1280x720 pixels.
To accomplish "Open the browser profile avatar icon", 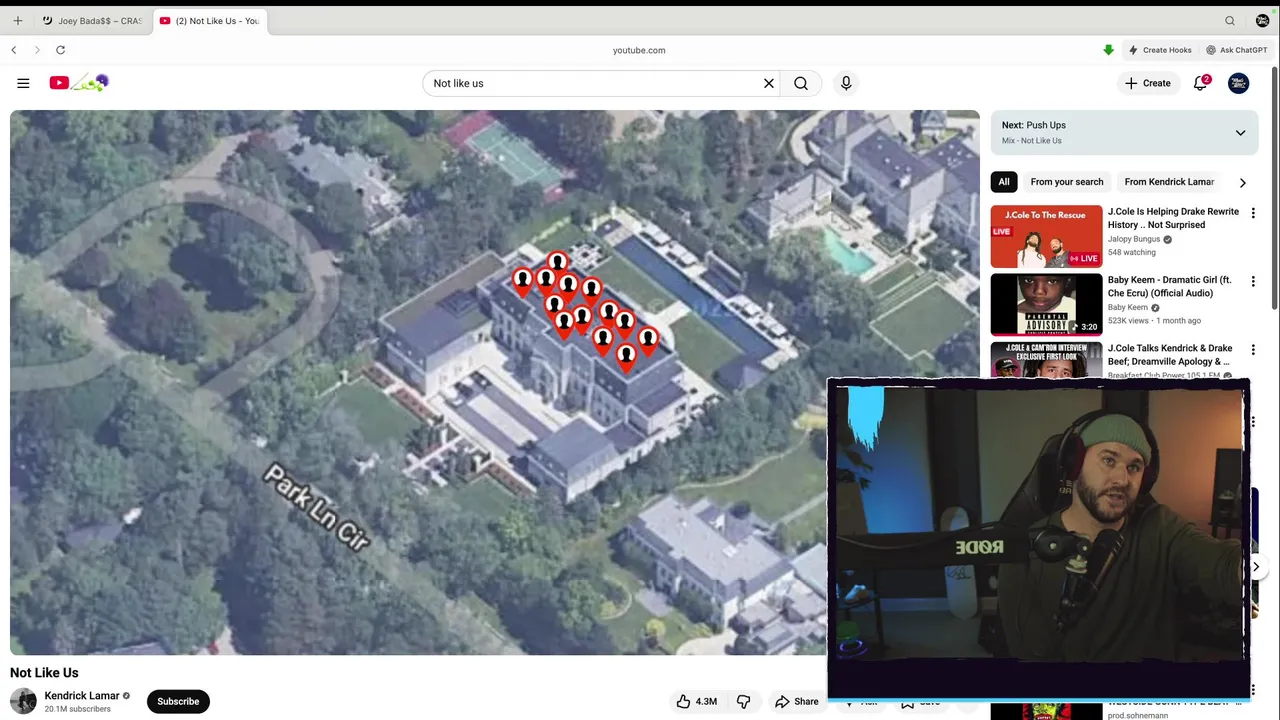I will 1262,20.
